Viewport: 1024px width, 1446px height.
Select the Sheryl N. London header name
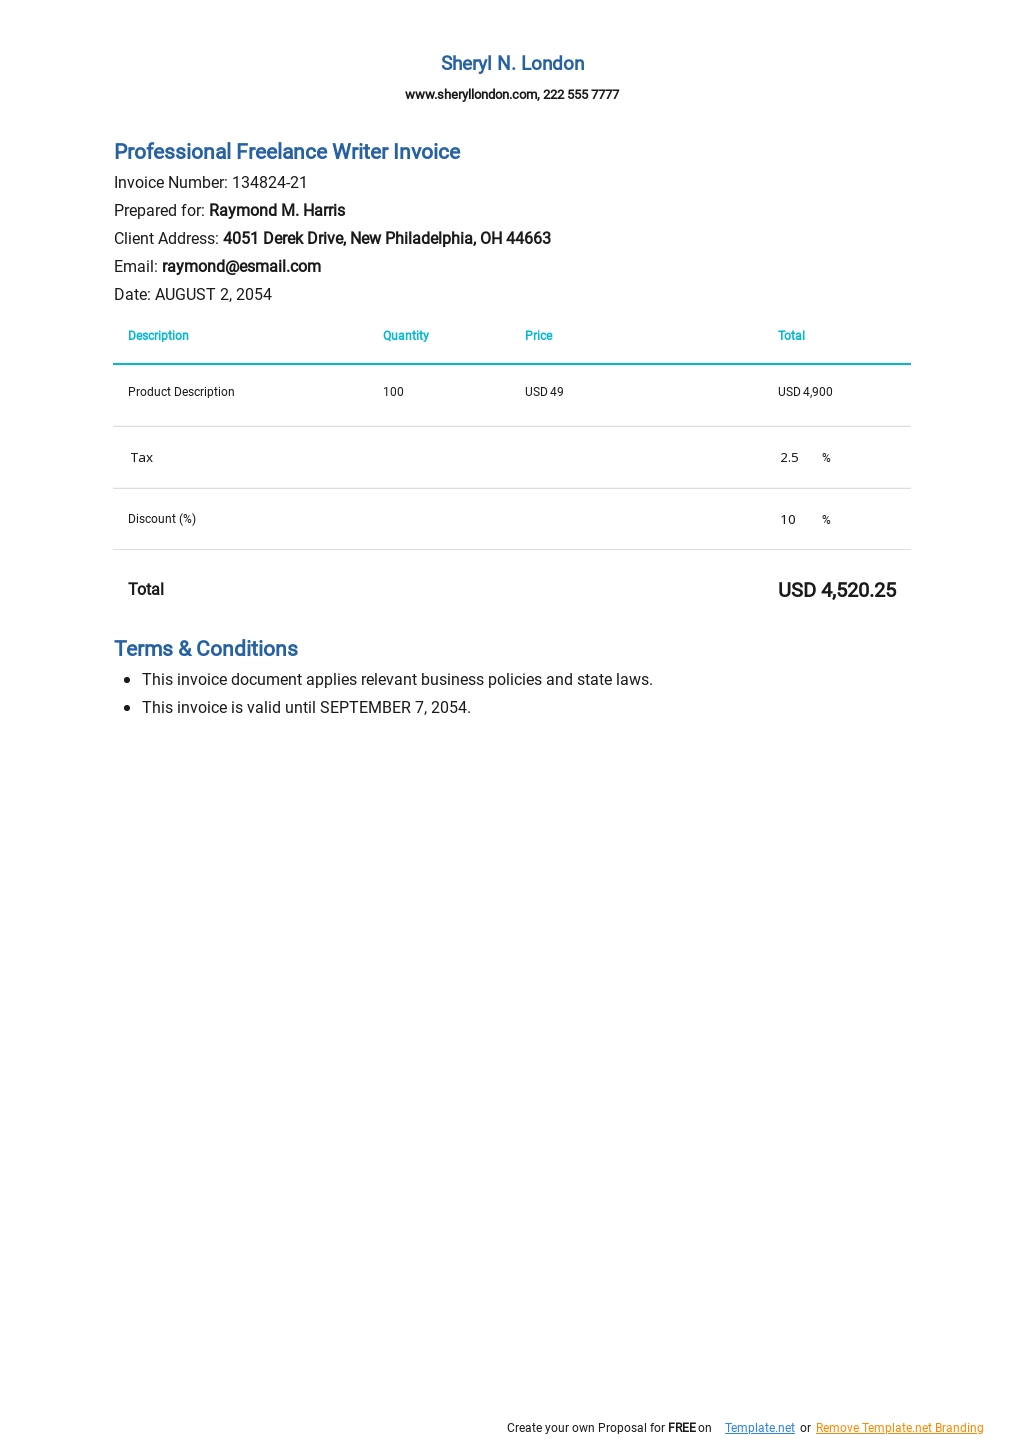(x=512, y=63)
